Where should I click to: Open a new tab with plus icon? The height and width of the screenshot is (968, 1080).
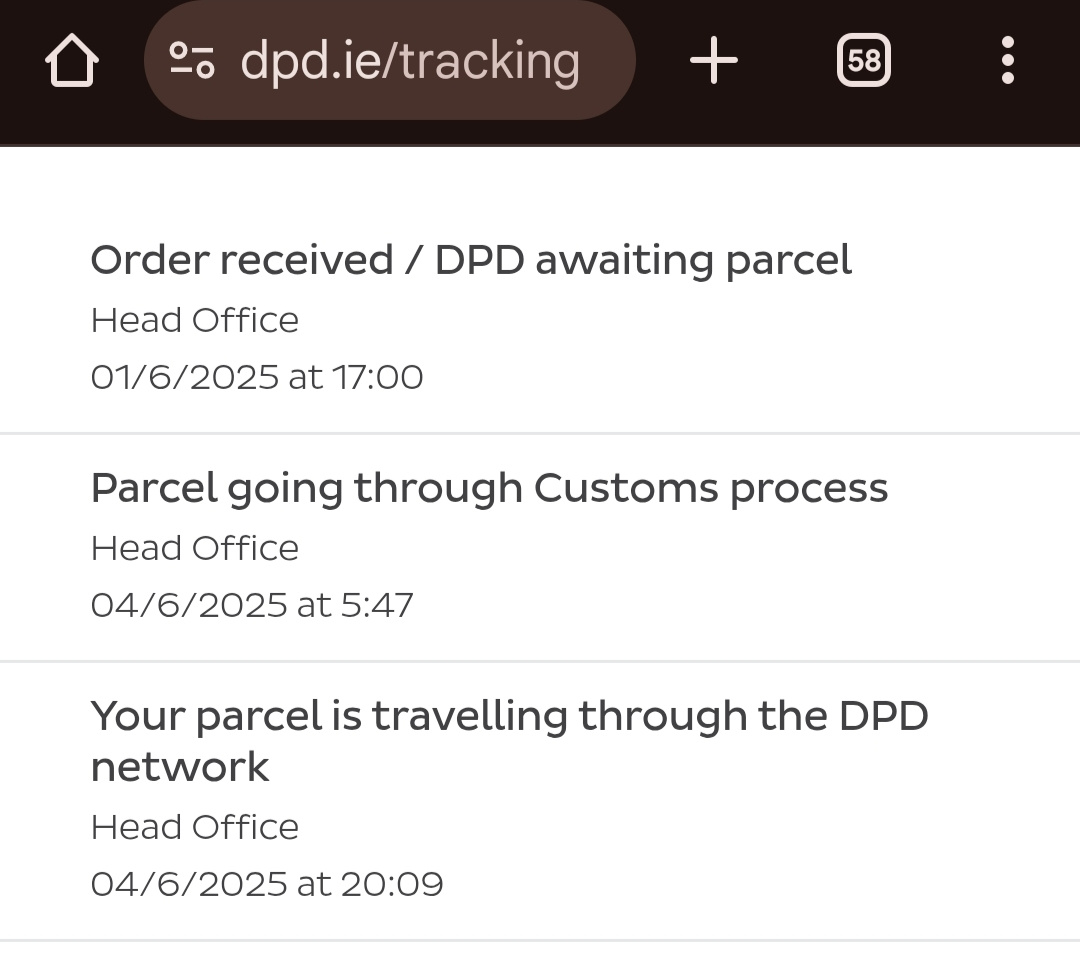(x=714, y=62)
